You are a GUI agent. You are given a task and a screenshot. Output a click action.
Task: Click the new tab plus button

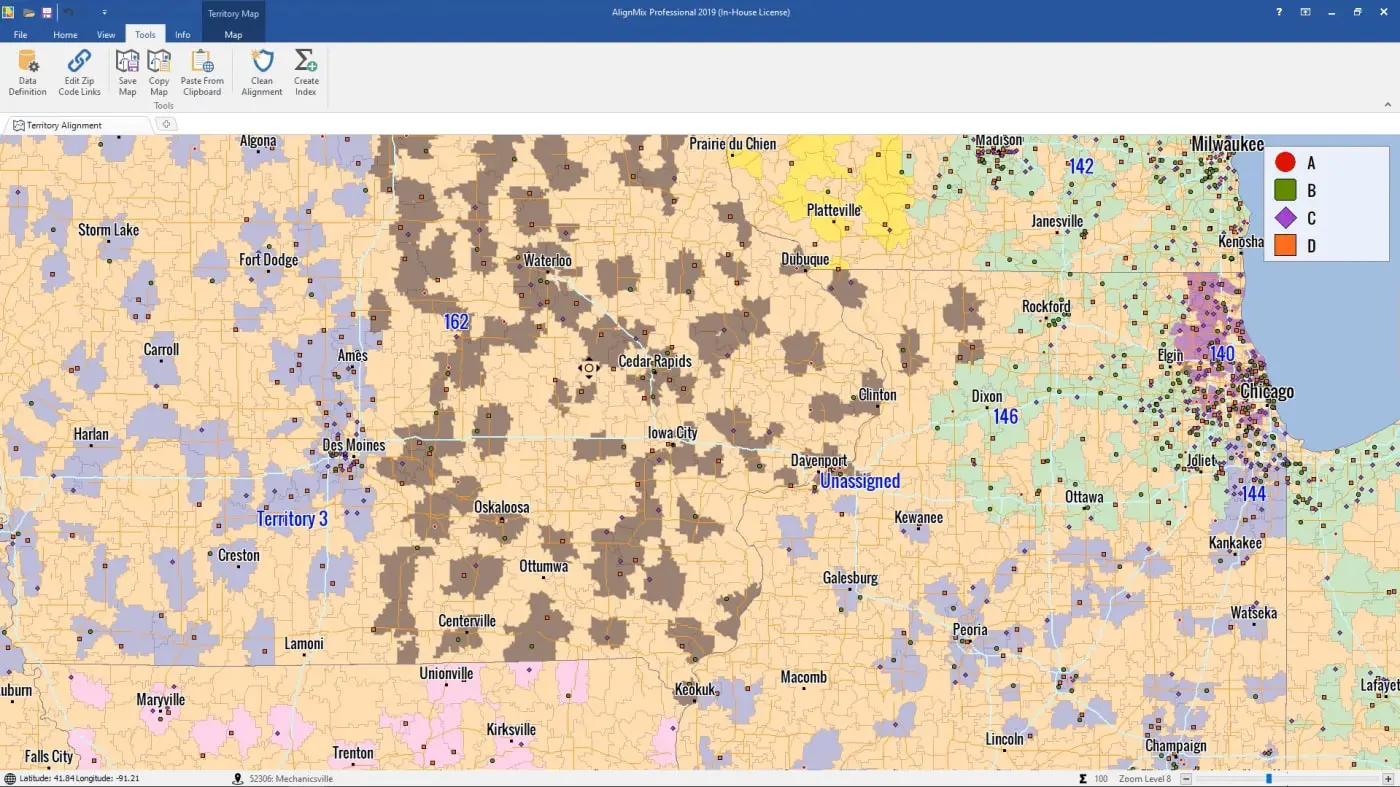(166, 125)
